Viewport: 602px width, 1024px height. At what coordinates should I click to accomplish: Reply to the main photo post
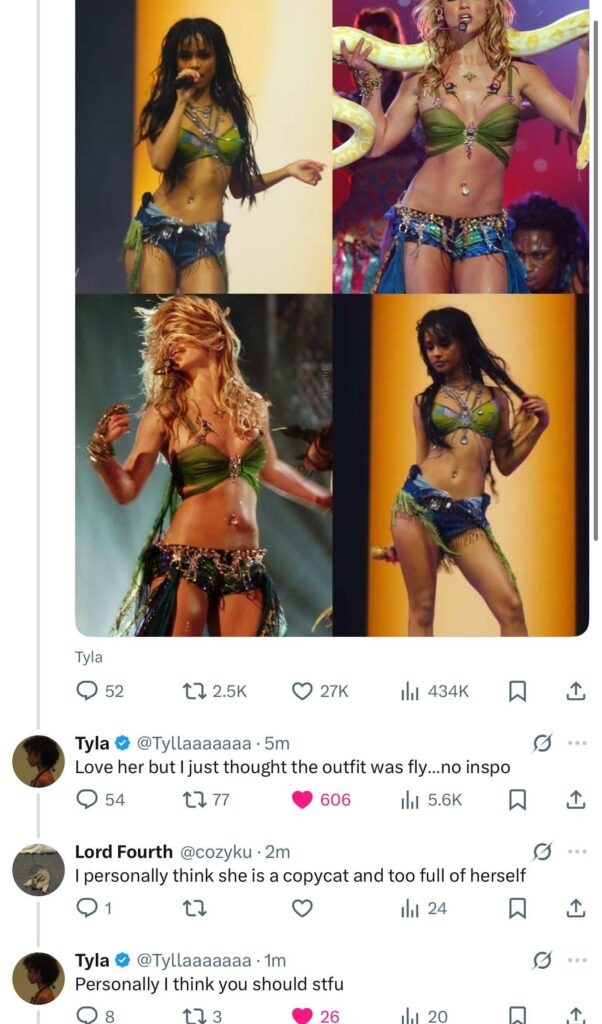coord(87,691)
